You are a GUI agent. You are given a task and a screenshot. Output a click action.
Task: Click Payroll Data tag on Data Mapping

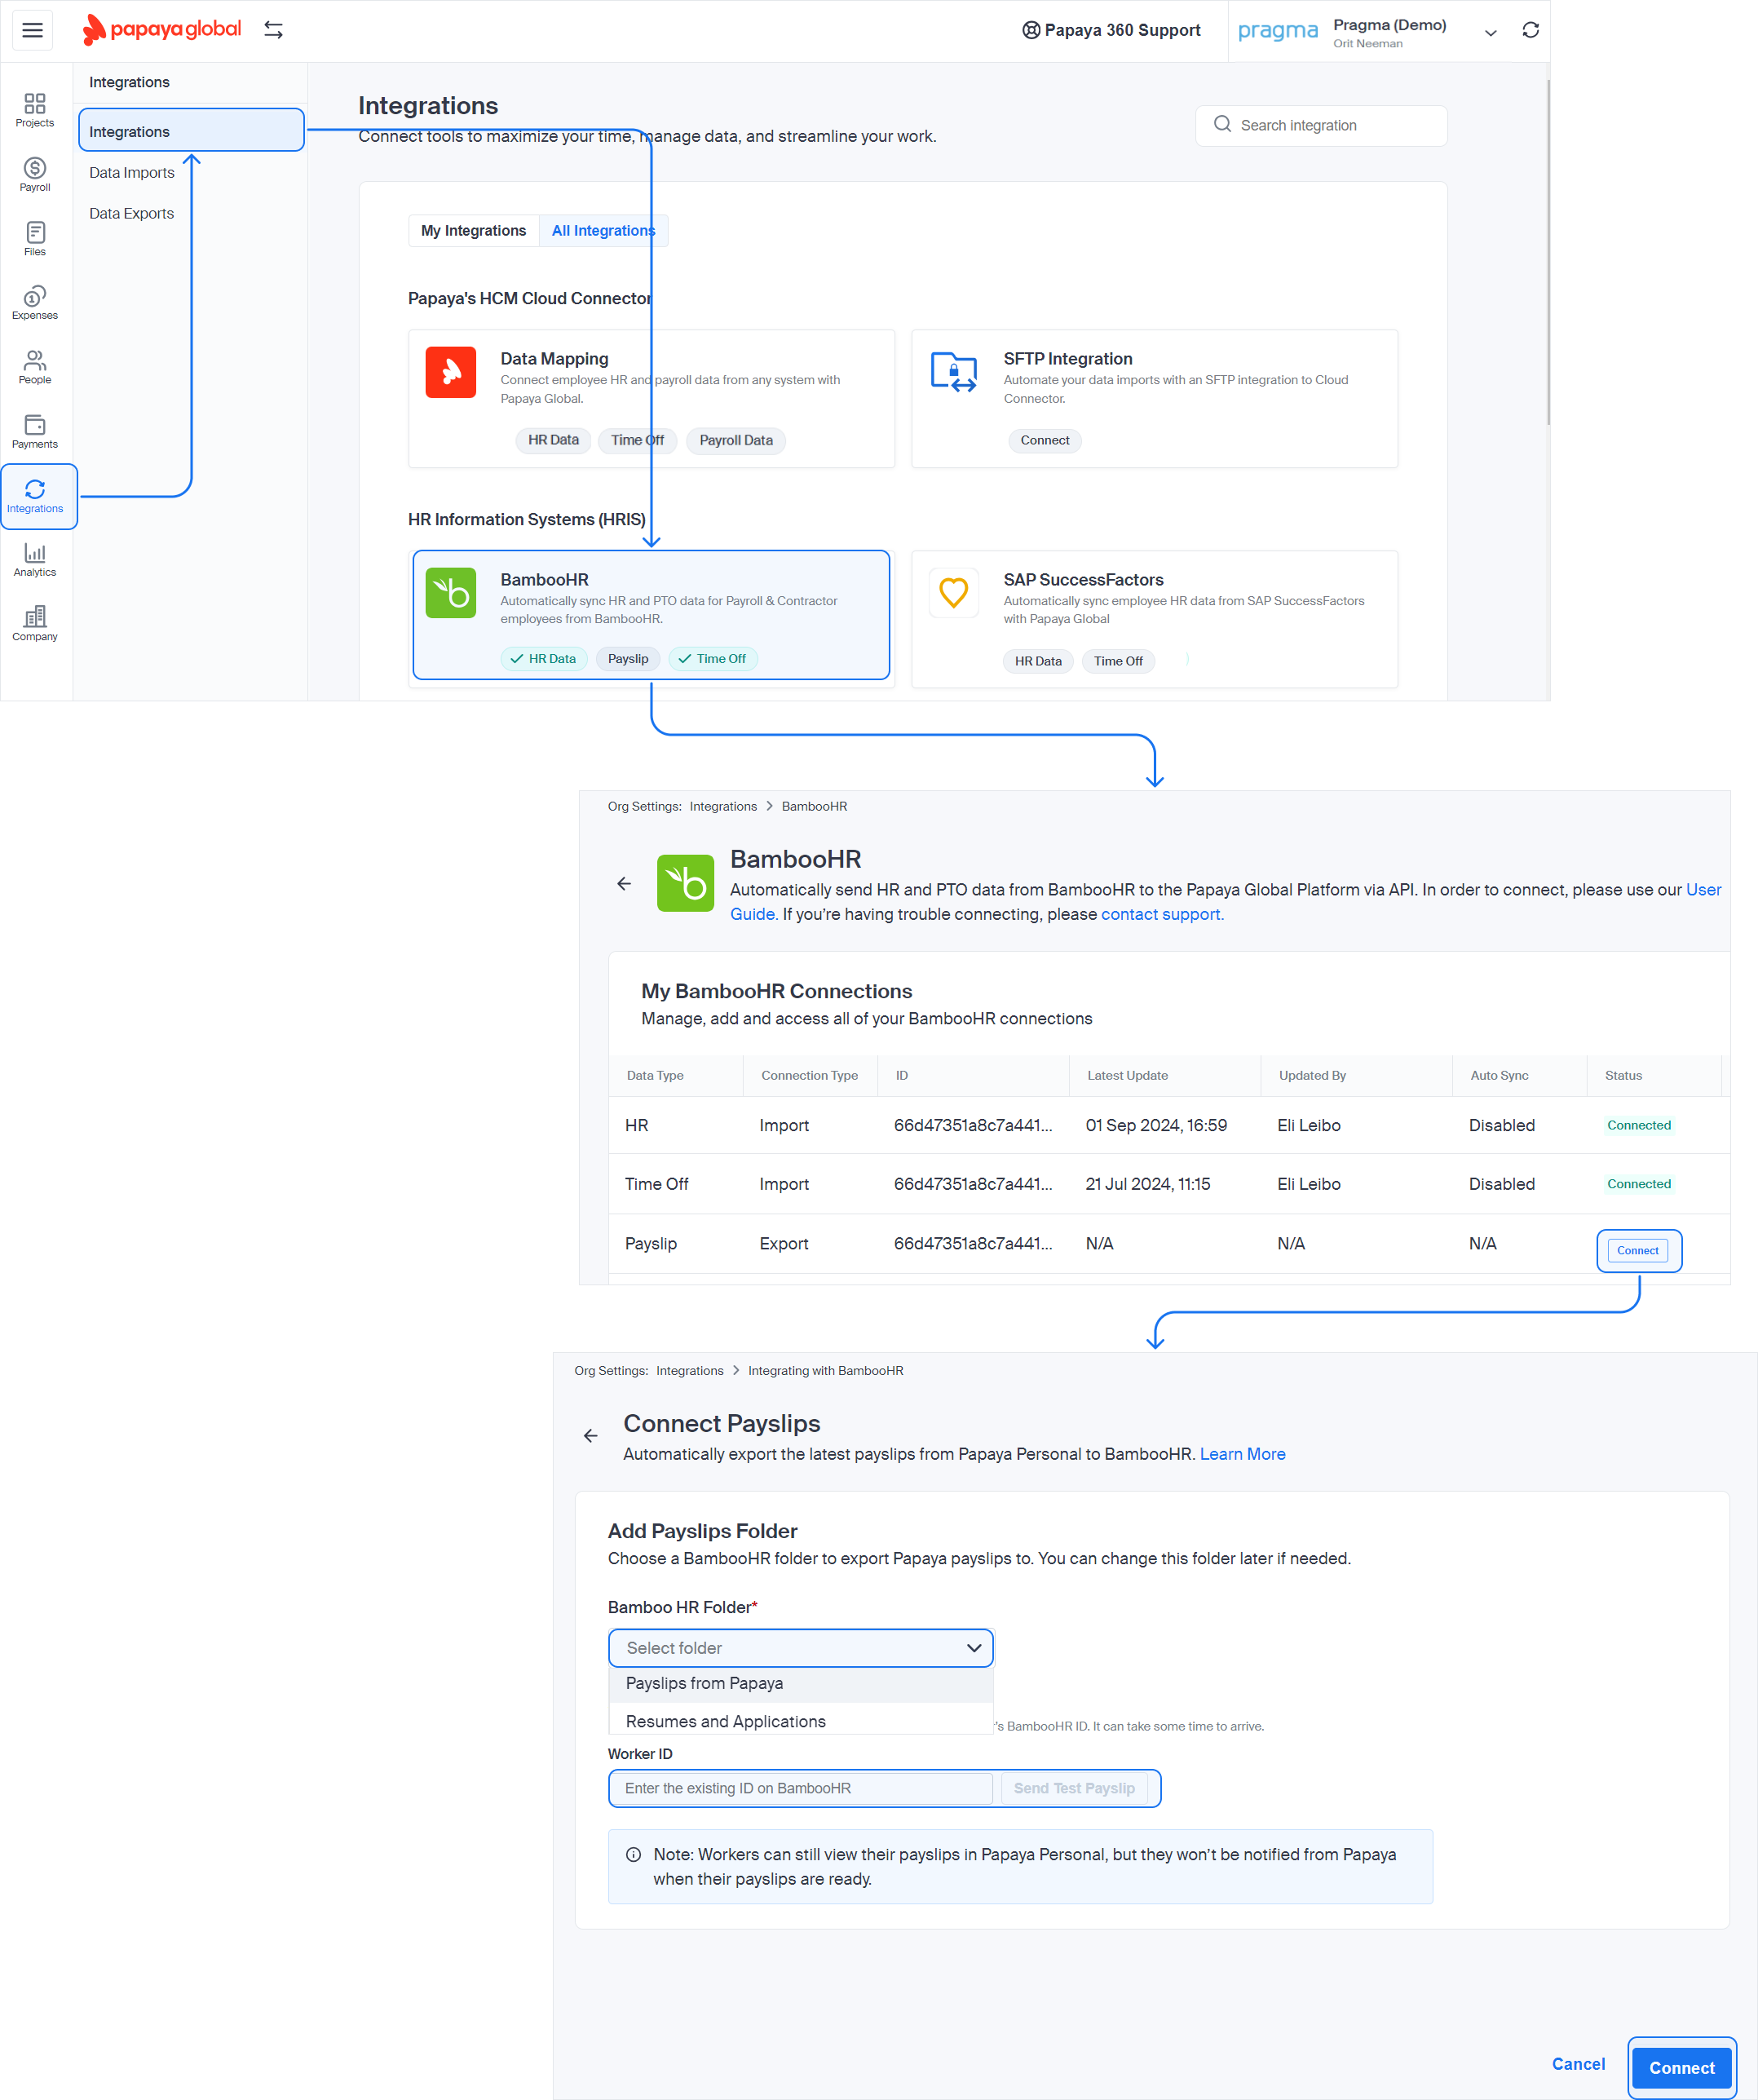(736, 440)
